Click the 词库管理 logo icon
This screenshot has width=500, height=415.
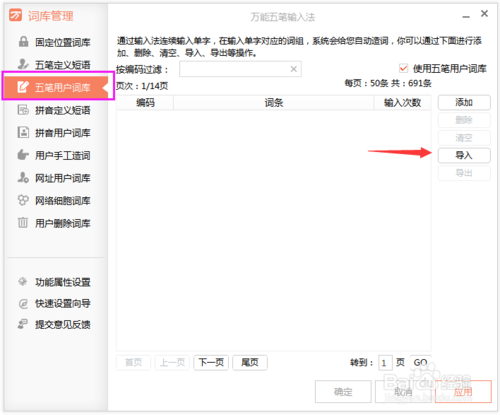click(15, 15)
